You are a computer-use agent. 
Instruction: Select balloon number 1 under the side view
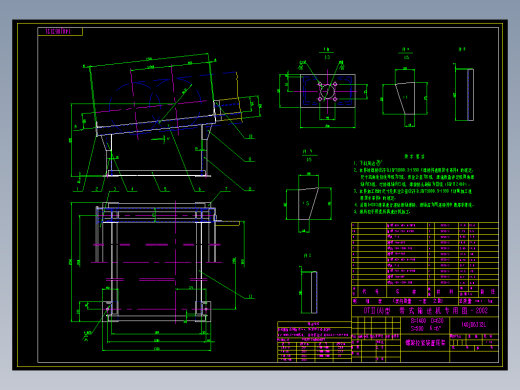tap(77, 189)
